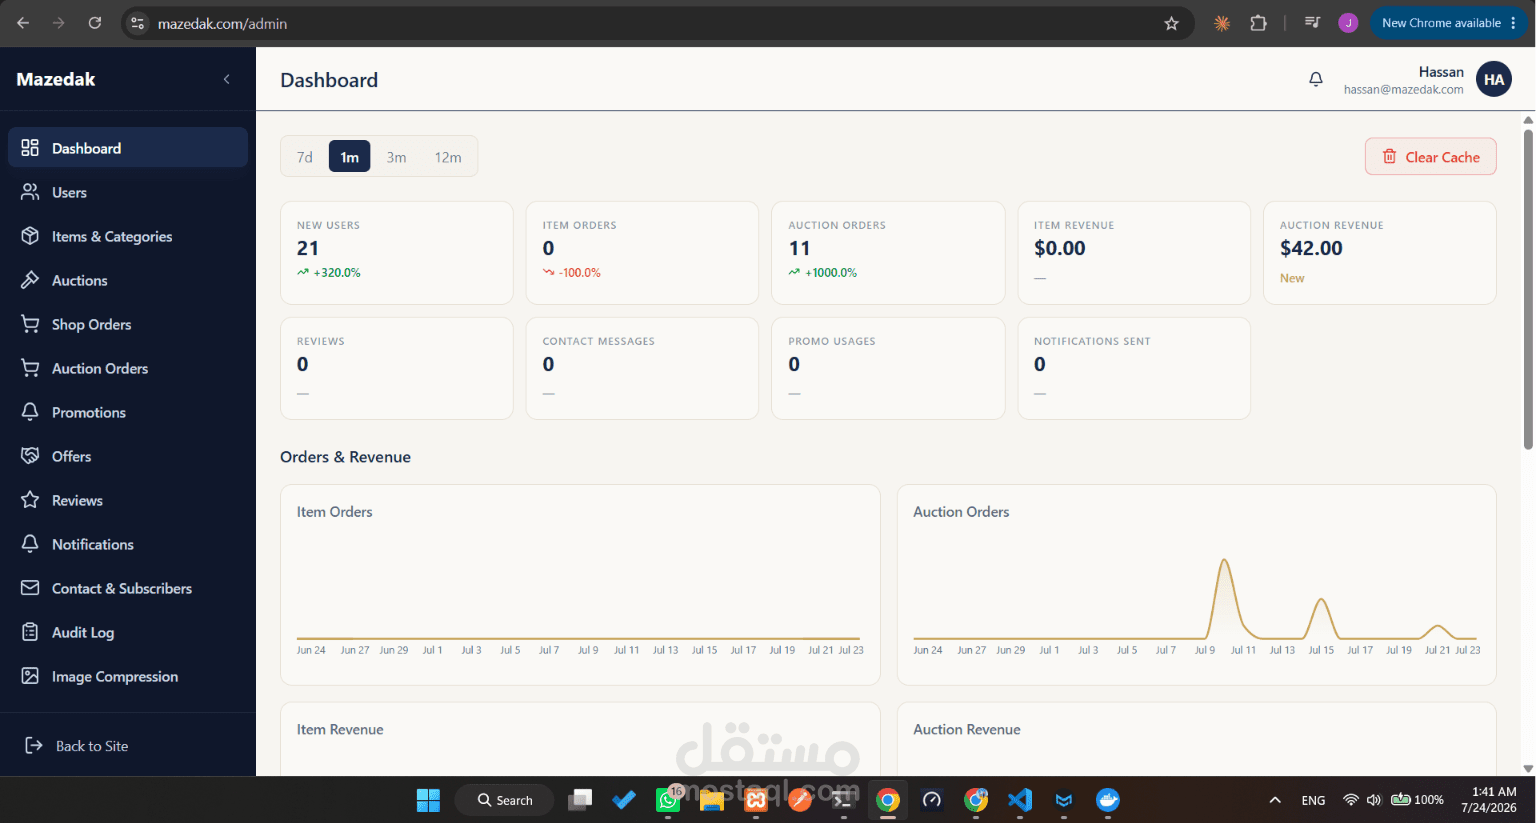Open XAMPP from the taskbar
Image resolution: width=1536 pixels, height=823 pixels.
click(x=756, y=800)
